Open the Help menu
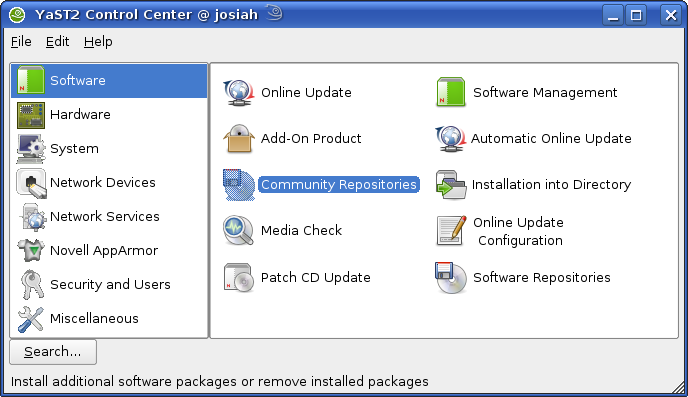Viewport: 688px width, 397px height. [x=98, y=42]
